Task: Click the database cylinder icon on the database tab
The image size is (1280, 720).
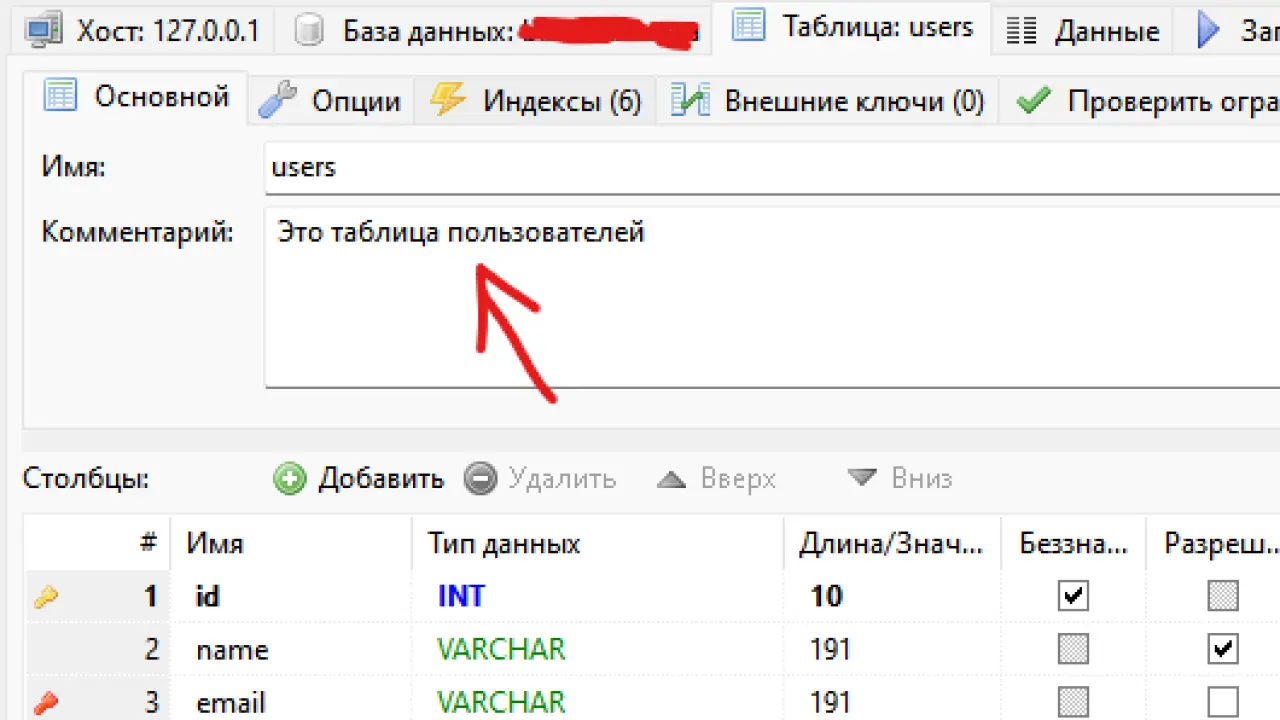Action: pos(310,29)
